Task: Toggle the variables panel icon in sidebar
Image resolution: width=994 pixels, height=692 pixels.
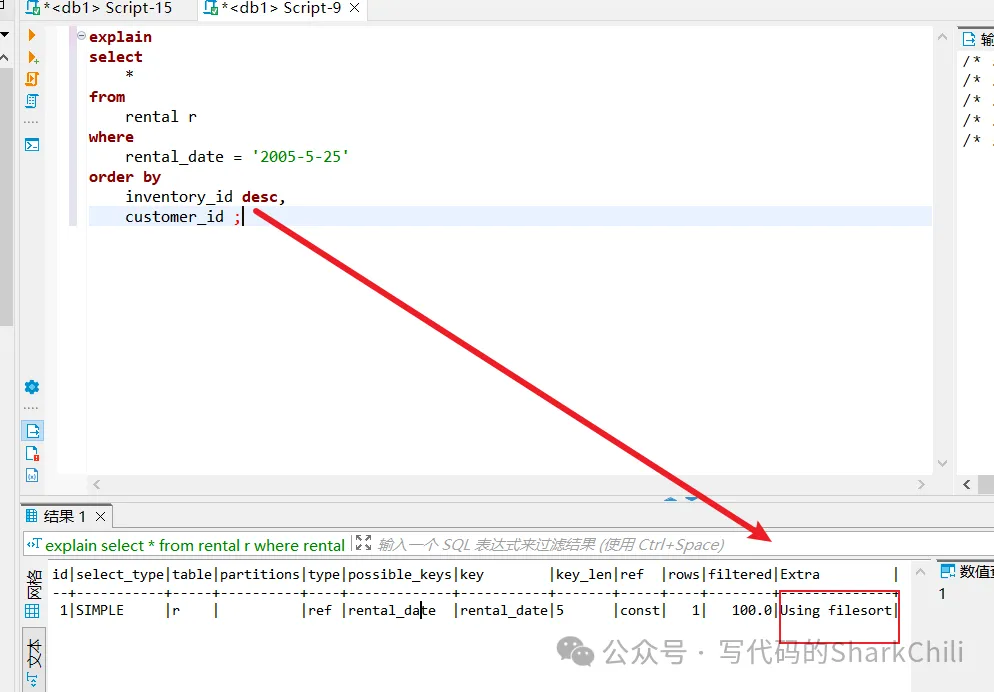Action: pos(32,475)
